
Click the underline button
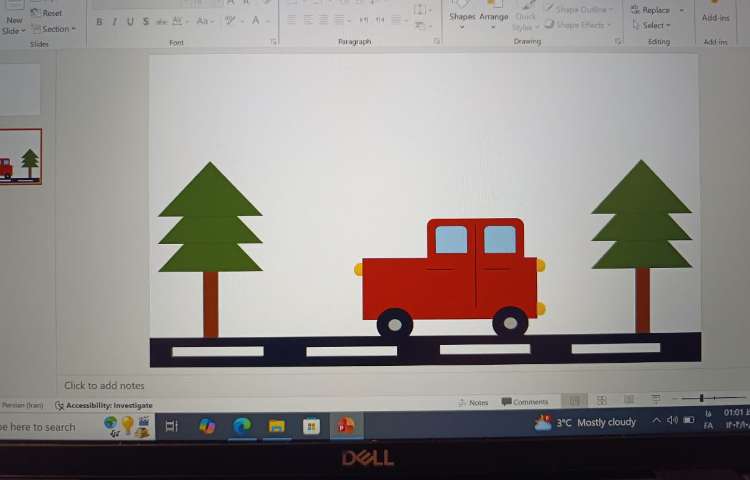pyautogui.click(x=130, y=21)
